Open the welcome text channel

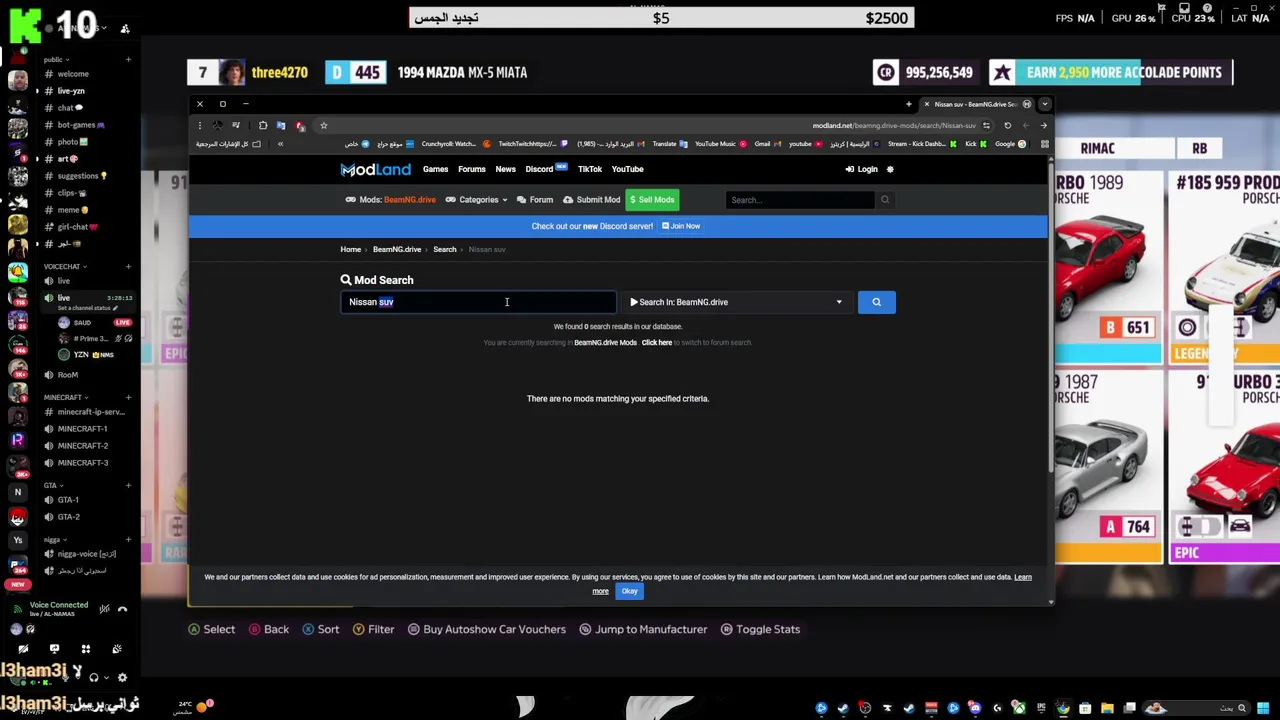point(73,74)
